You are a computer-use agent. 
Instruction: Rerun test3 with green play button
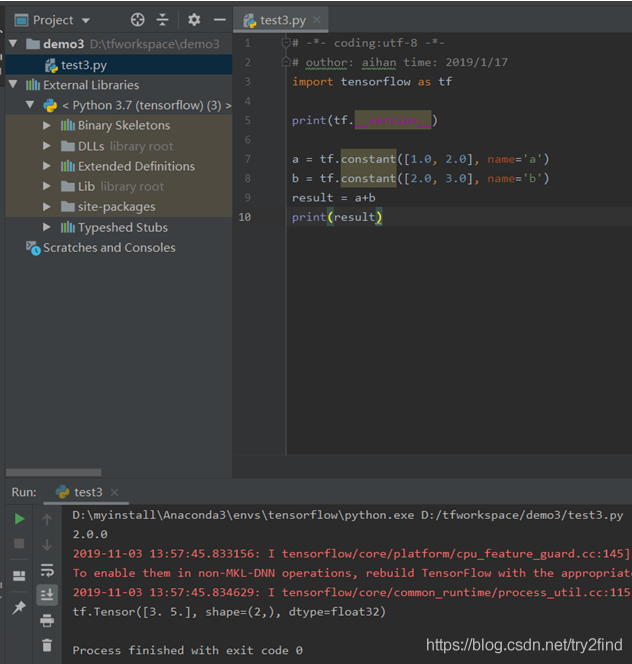point(19,519)
